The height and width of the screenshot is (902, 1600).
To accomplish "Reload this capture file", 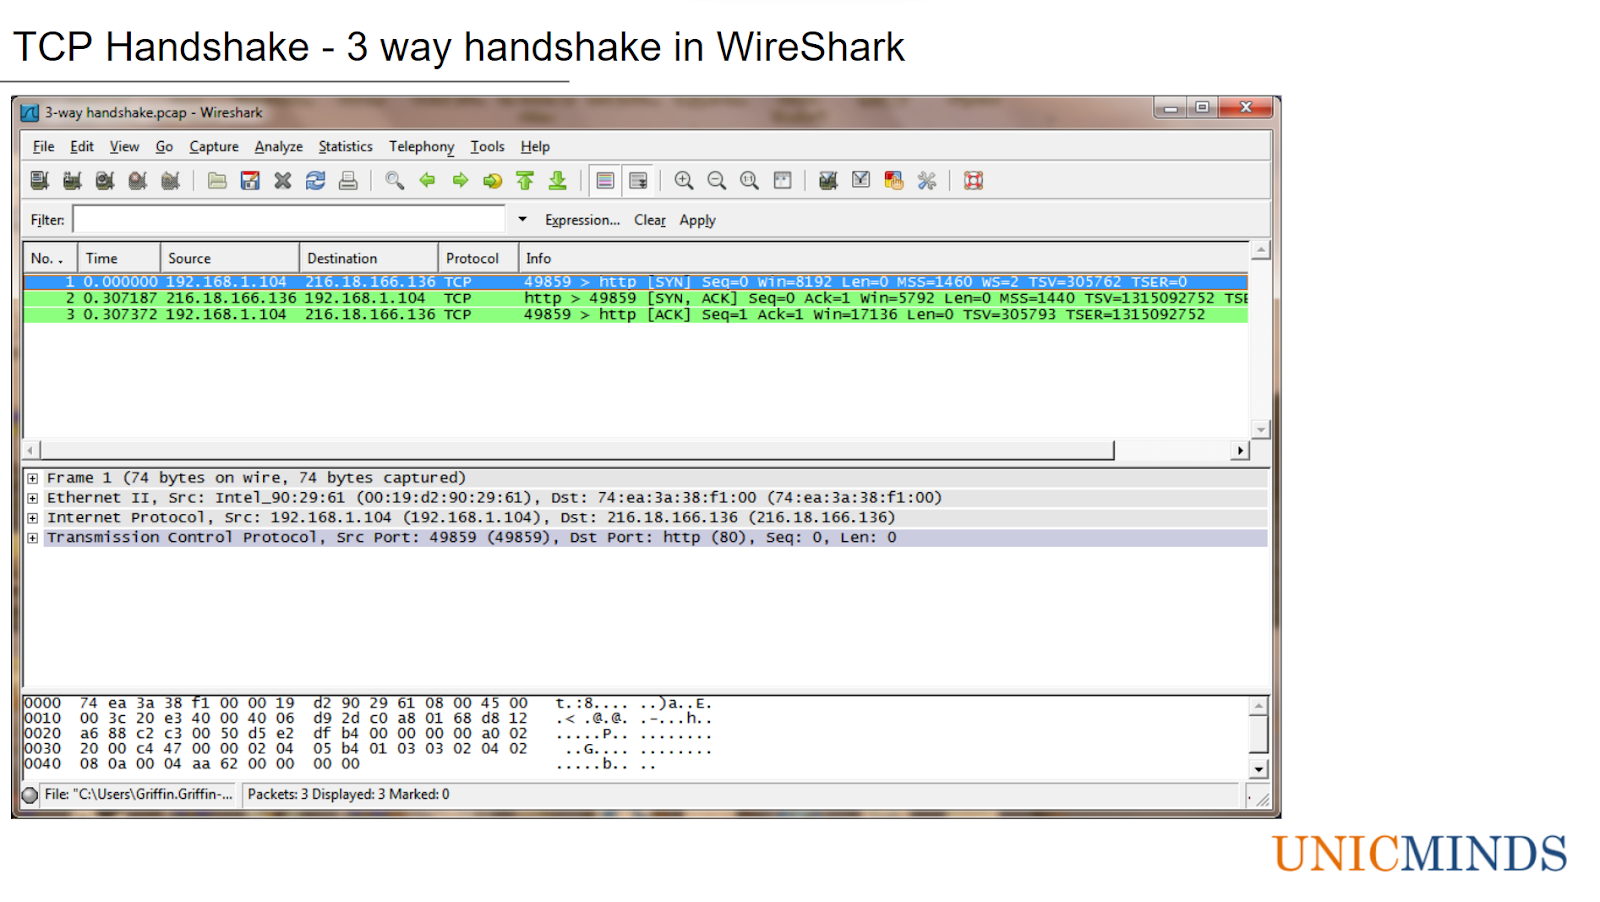I will pos(316,181).
